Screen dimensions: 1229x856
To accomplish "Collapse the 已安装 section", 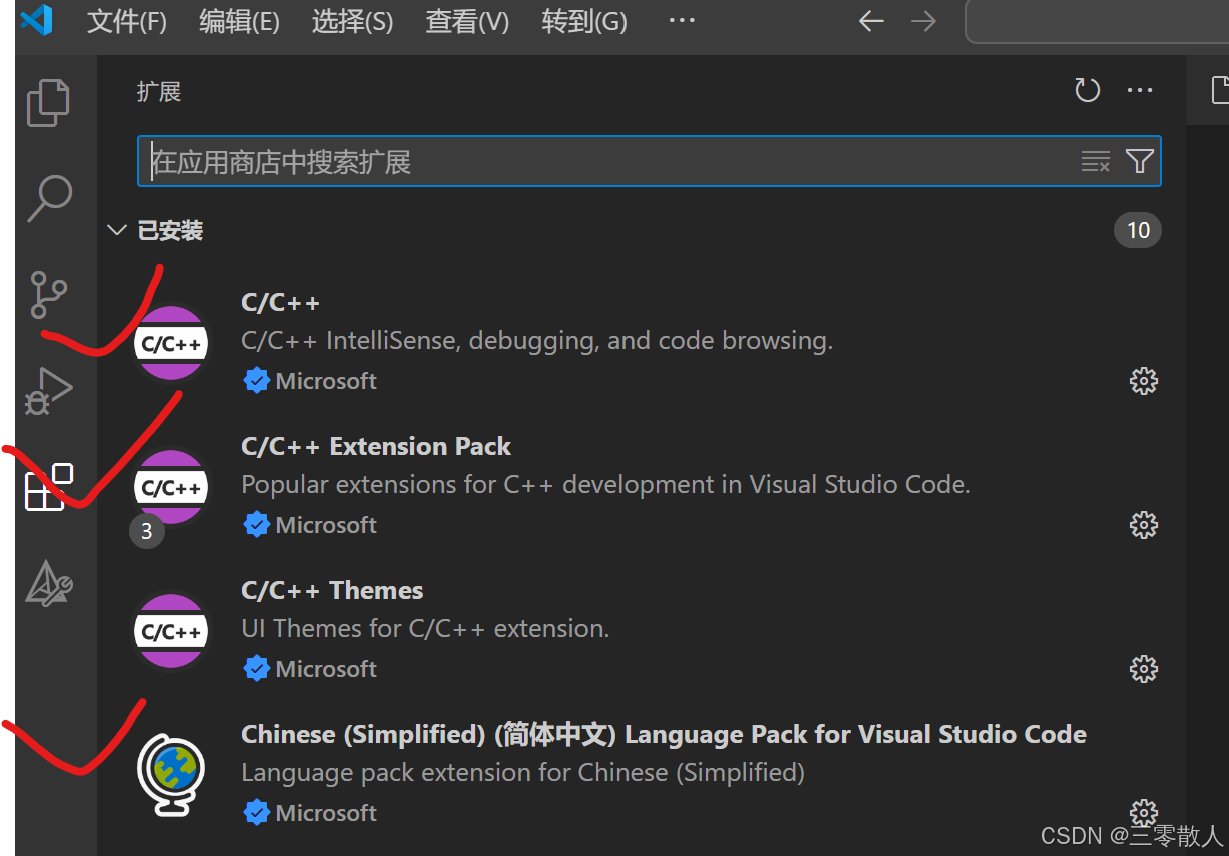I will tap(117, 229).
